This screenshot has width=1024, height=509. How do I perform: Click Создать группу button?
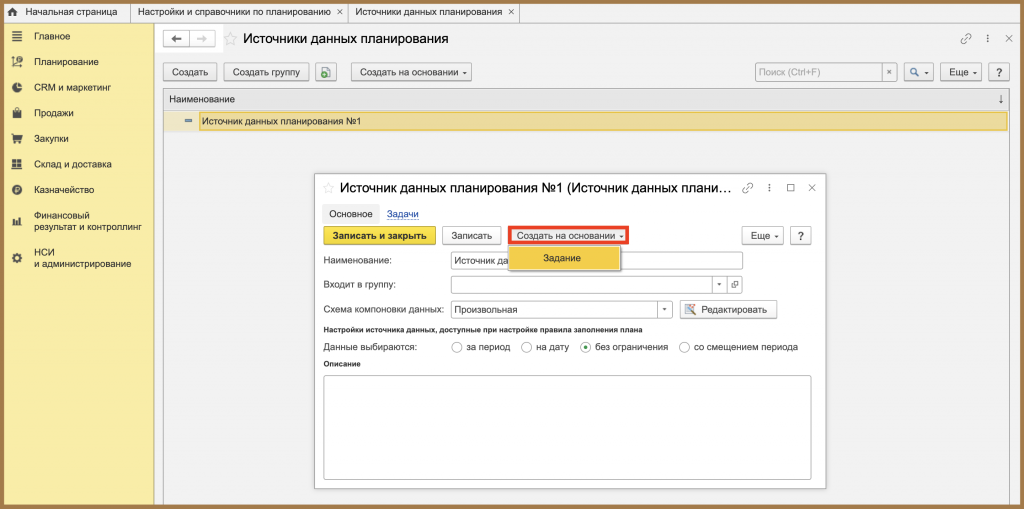point(266,73)
